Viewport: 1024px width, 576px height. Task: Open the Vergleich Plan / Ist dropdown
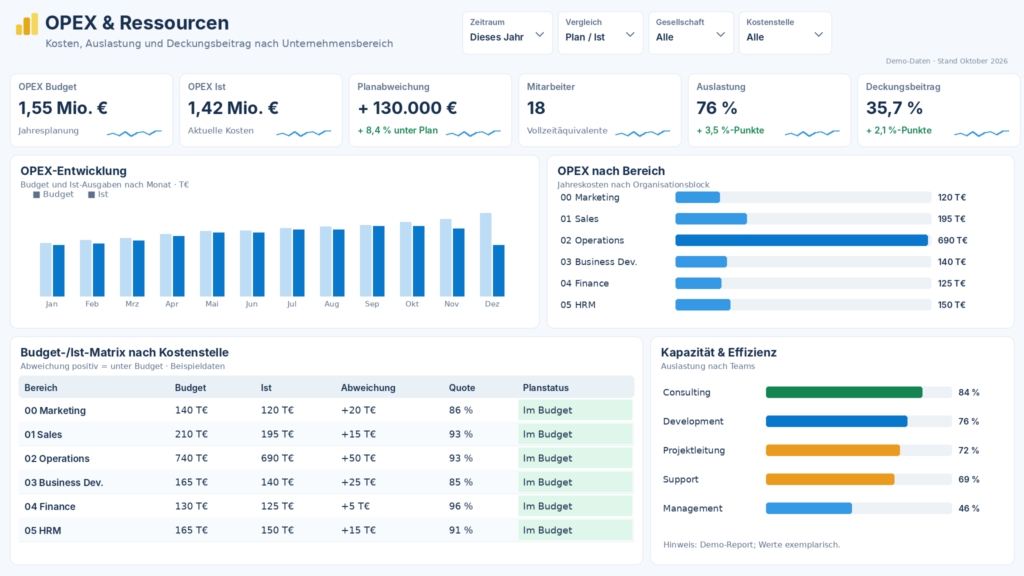[600, 33]
